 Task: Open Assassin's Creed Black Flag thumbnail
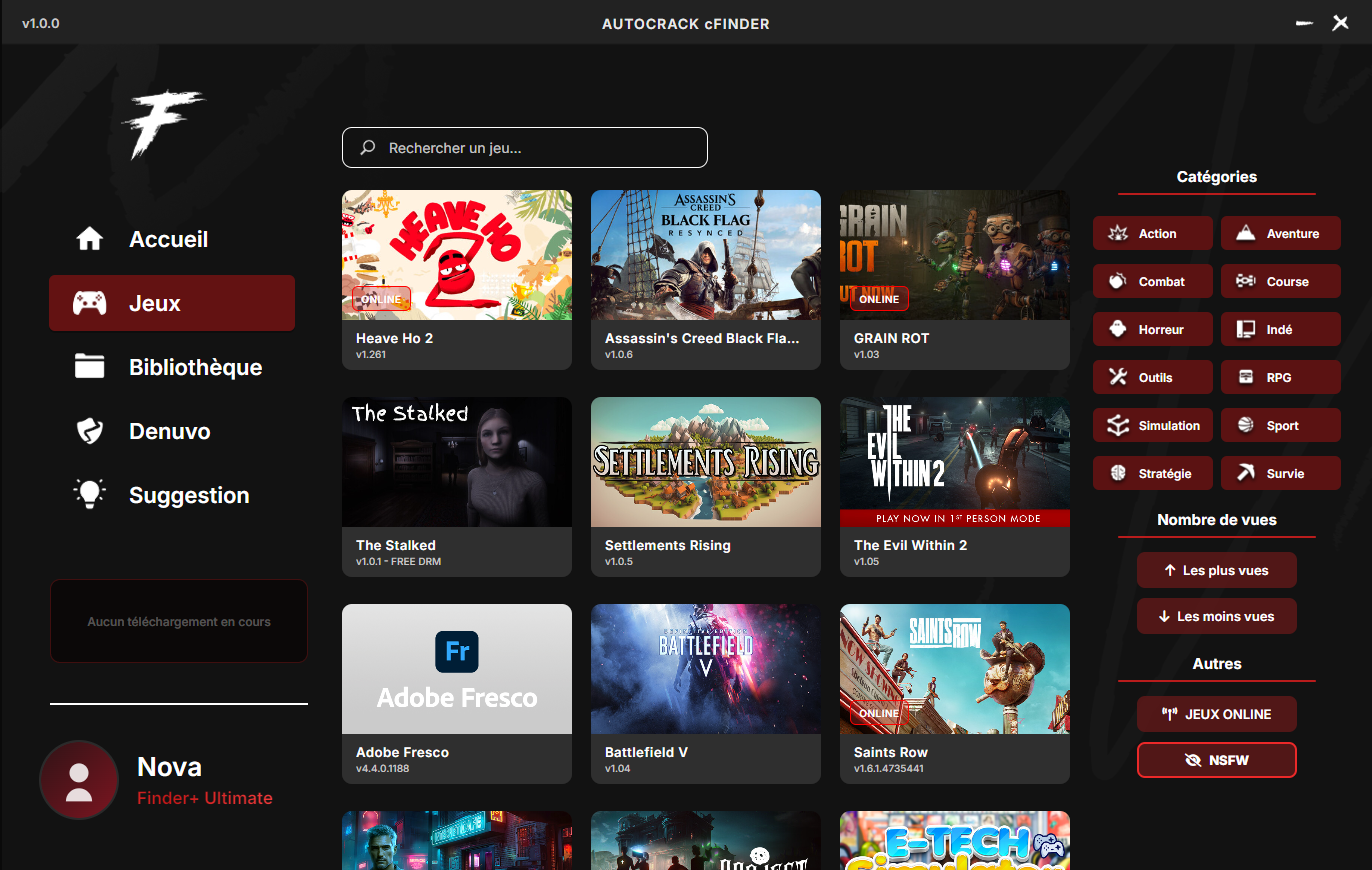tap(706, 255)
